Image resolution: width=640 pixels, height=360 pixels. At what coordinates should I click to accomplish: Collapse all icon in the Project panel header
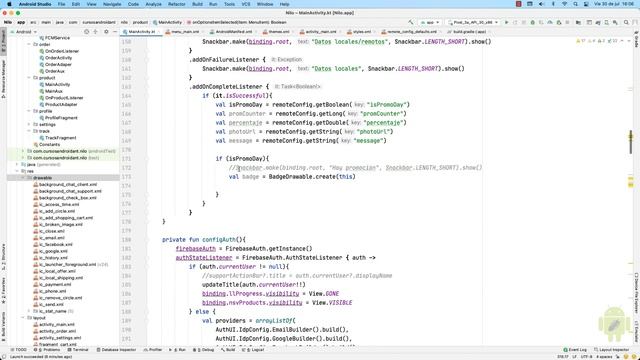coord(96,31)
